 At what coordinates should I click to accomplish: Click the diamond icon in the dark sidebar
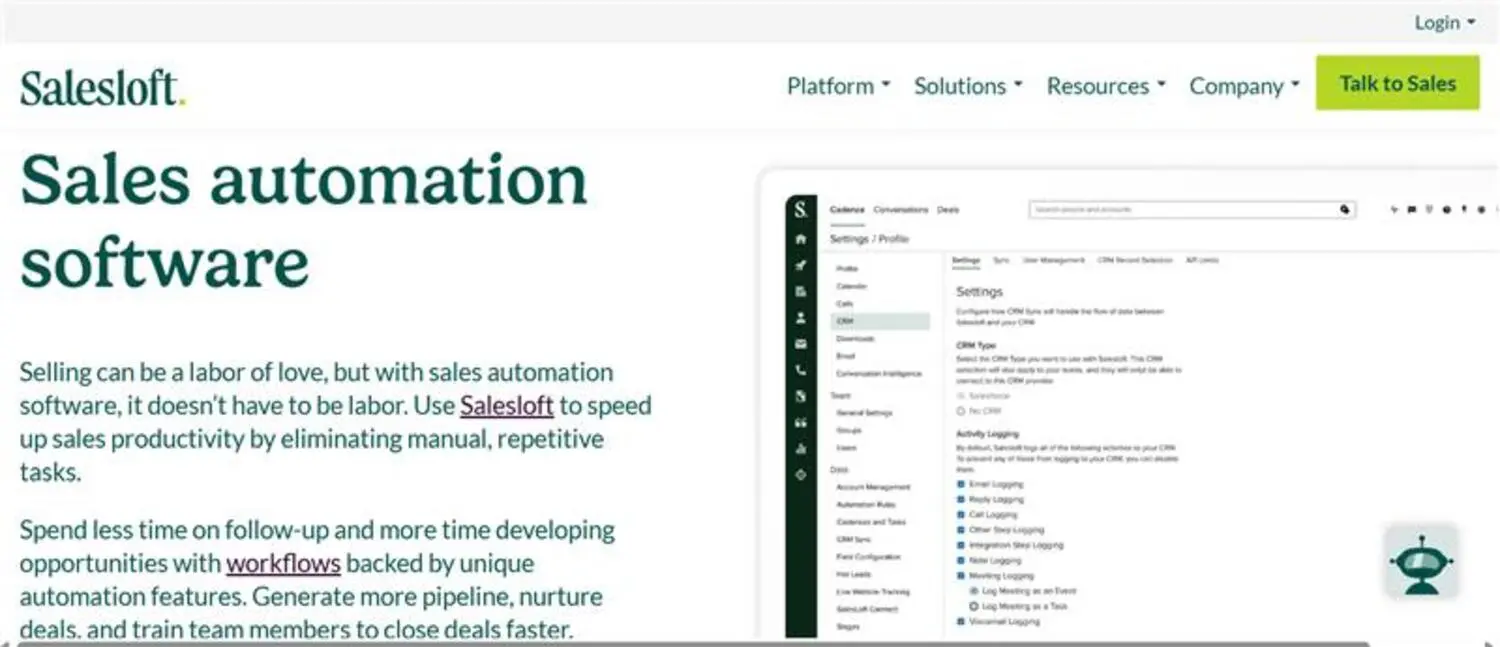(x=800, y=474)
